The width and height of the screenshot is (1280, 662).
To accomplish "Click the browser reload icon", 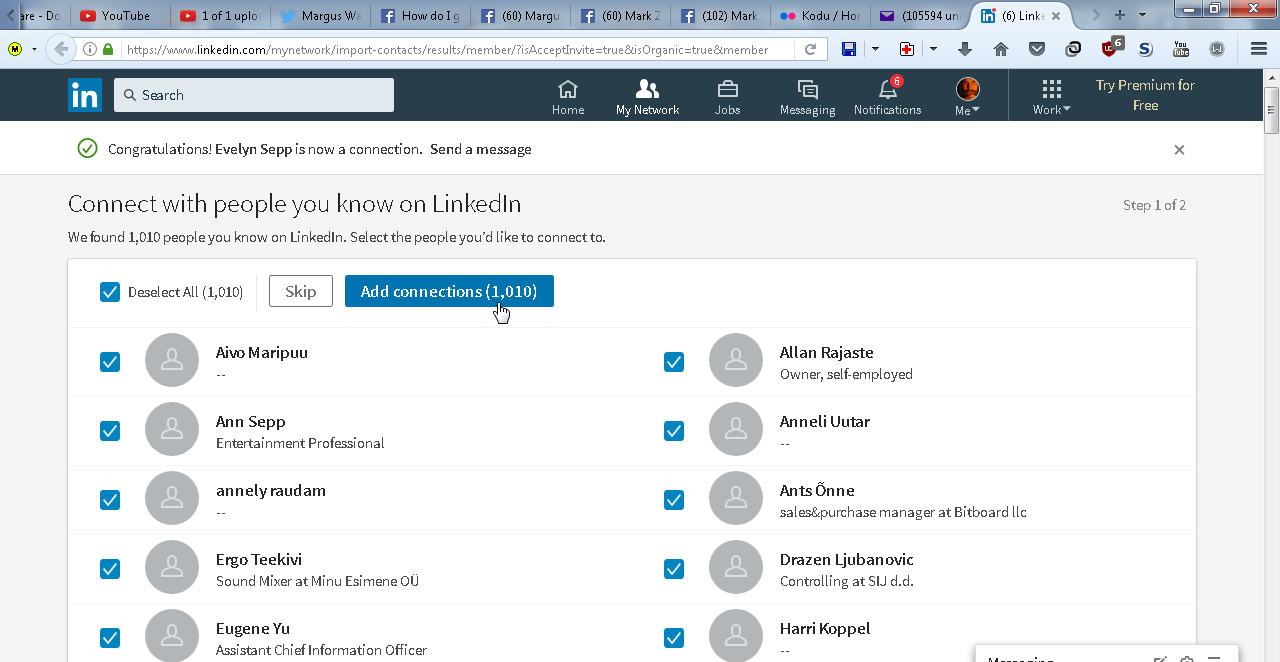I will point(810,49).
